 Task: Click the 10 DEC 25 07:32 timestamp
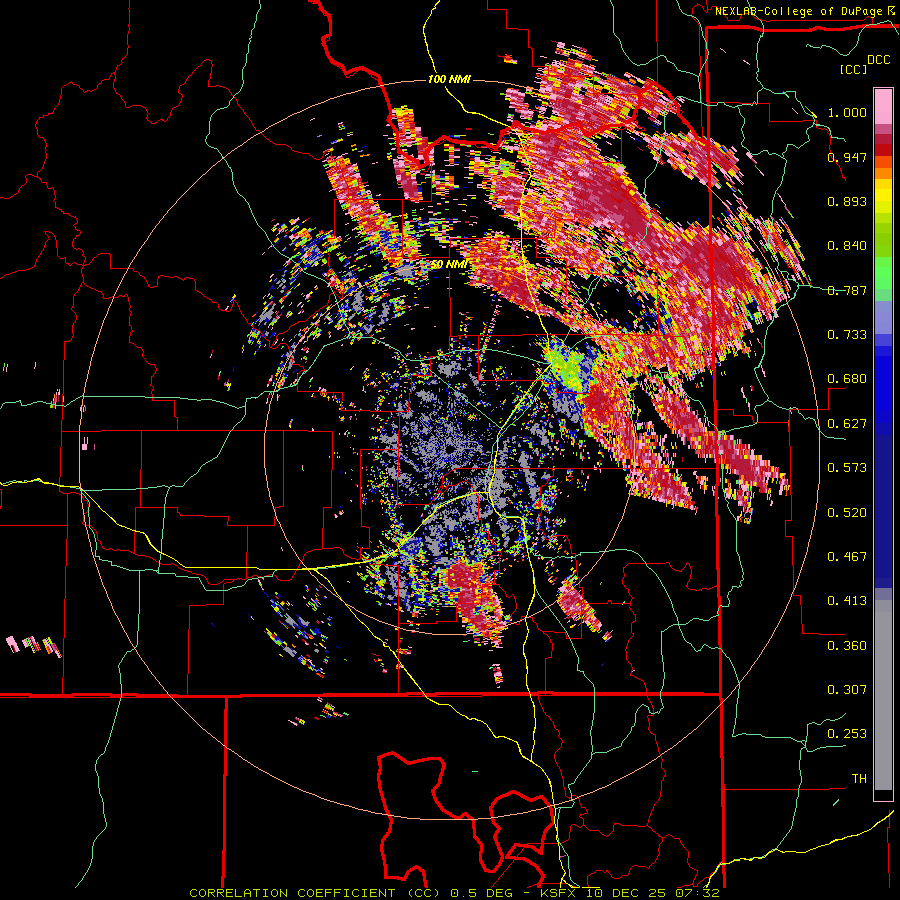(652, 893)
